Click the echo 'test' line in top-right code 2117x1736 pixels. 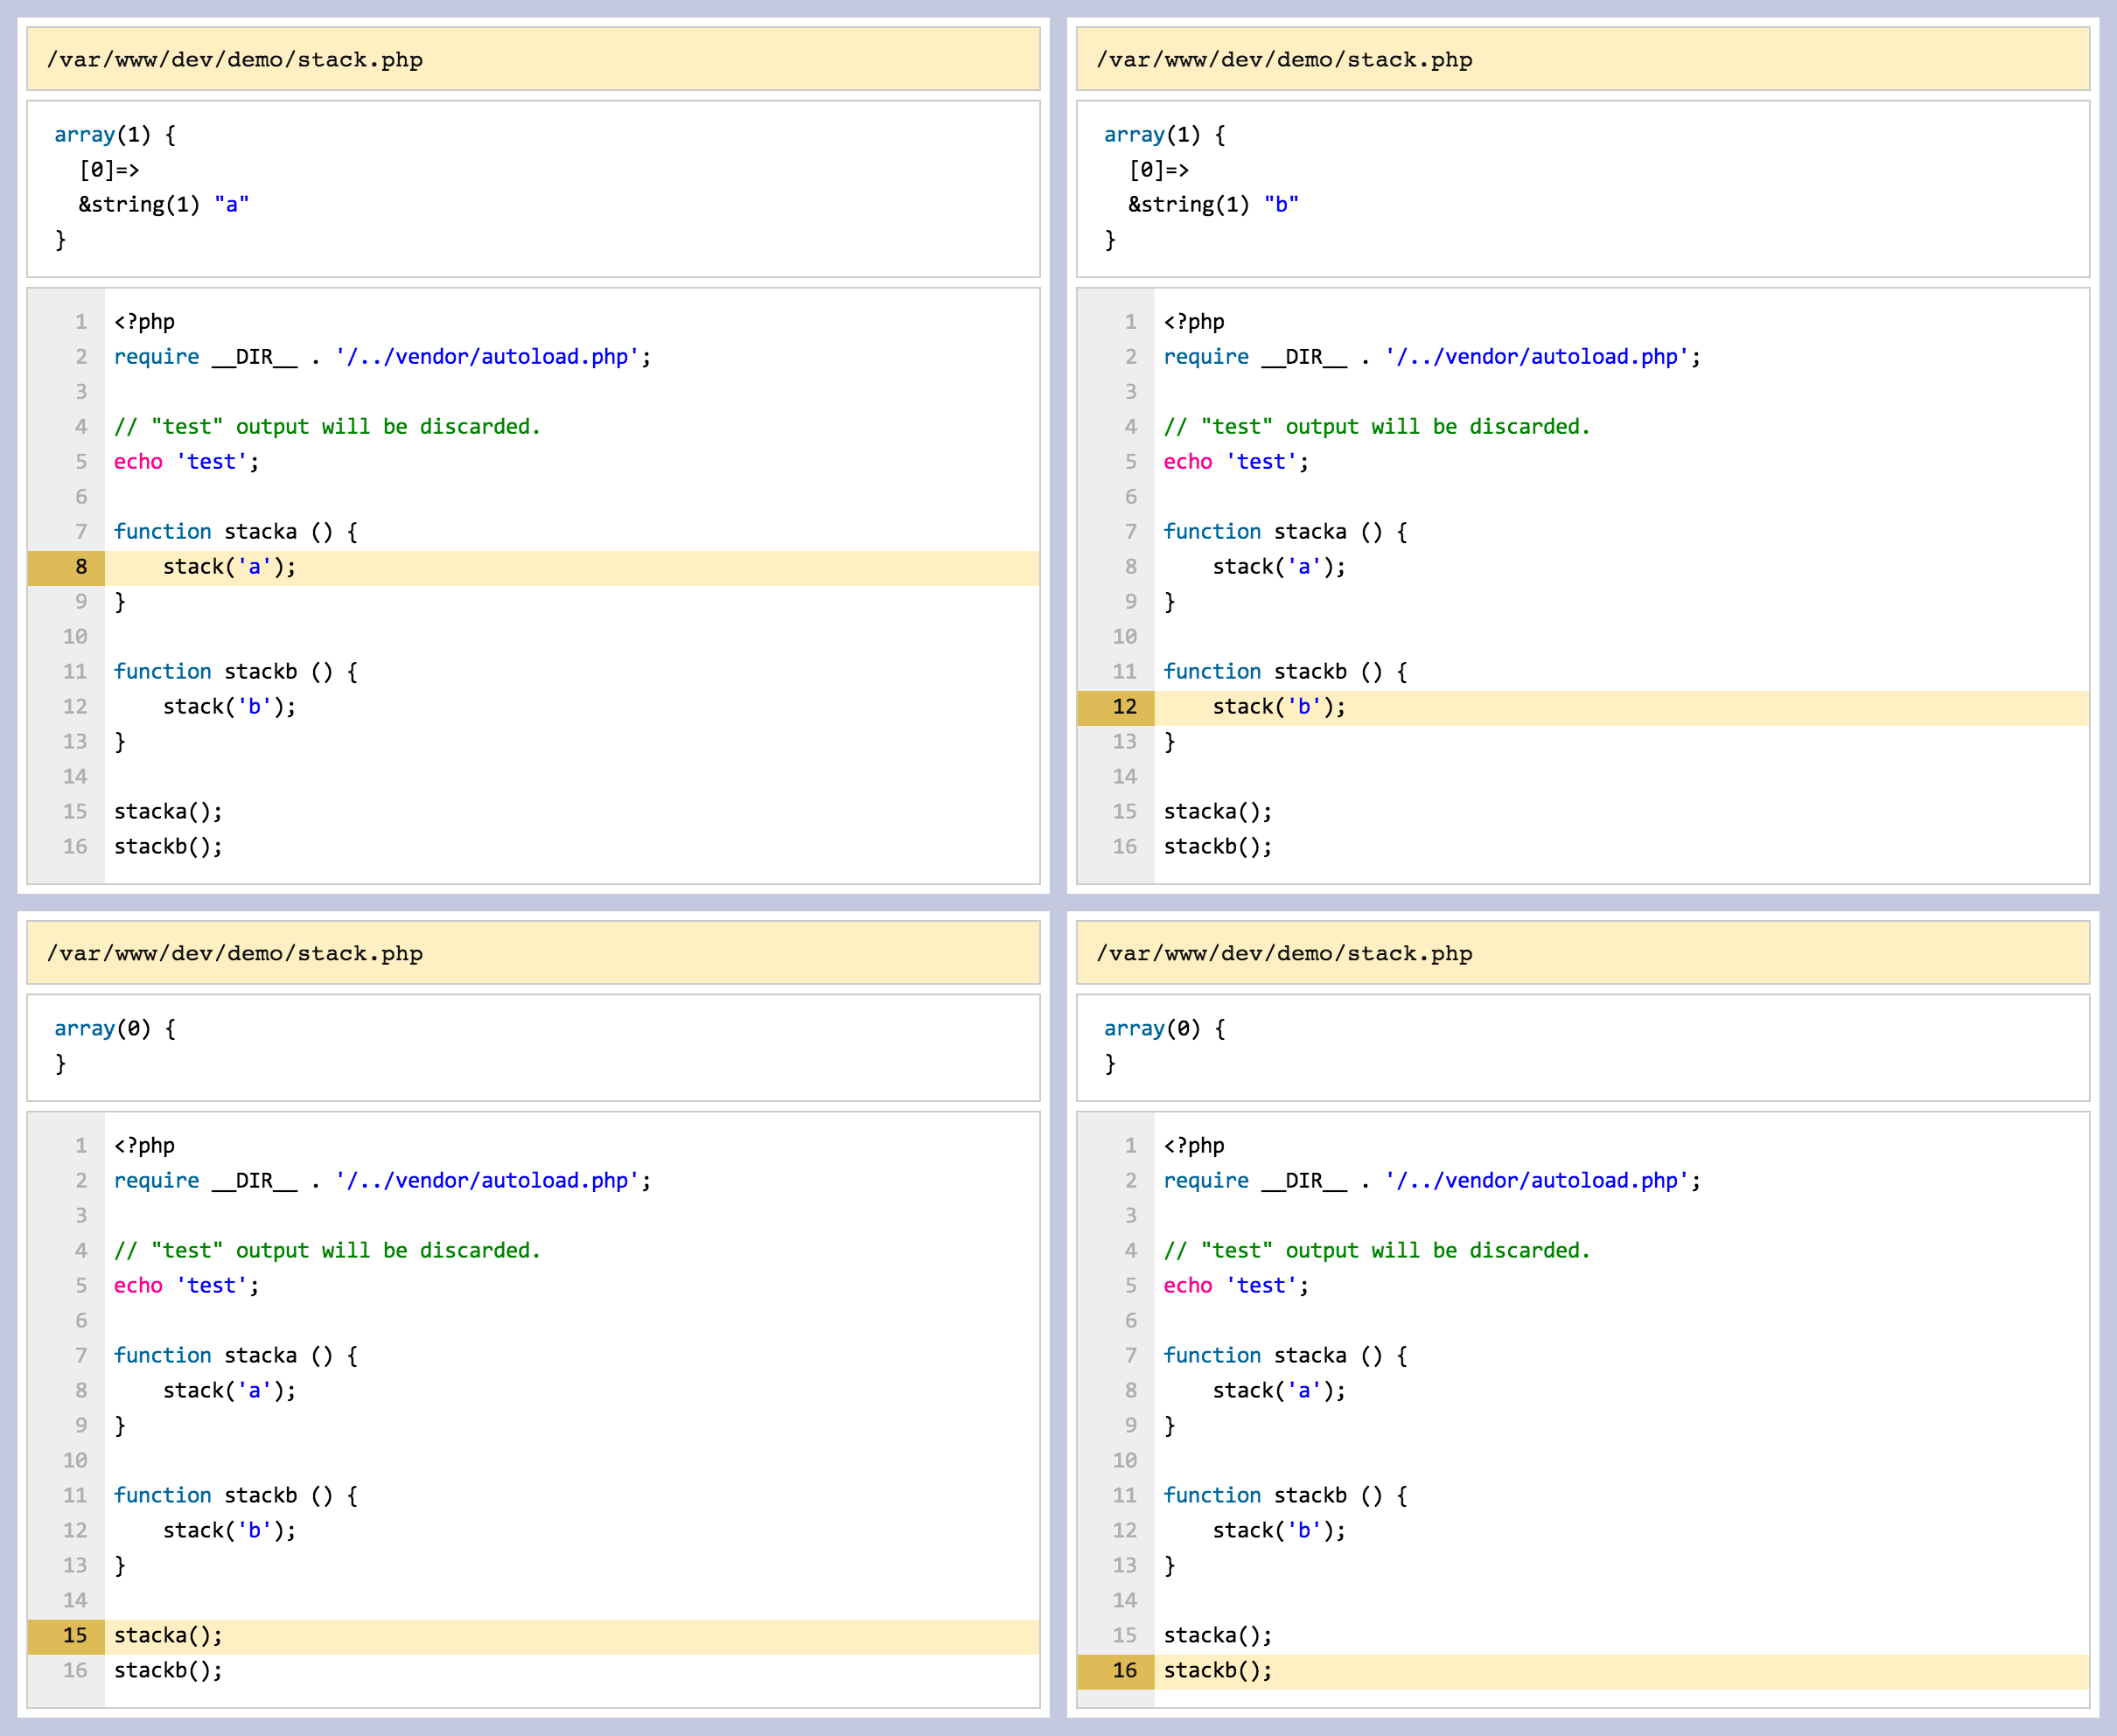1235,462
